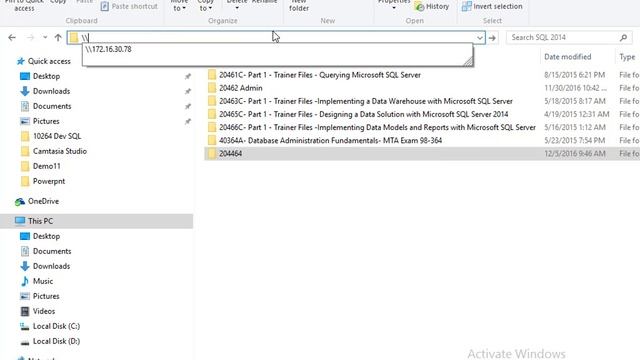Sort by Date modified column
Viewport: 640px width, 360px height.
(x=567, y=57)
